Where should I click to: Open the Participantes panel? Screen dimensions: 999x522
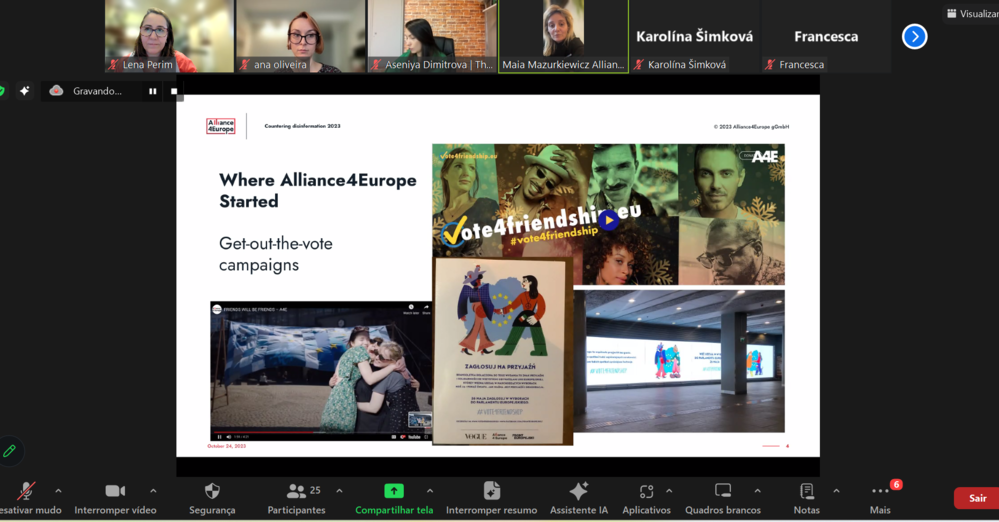pos(296,498)
